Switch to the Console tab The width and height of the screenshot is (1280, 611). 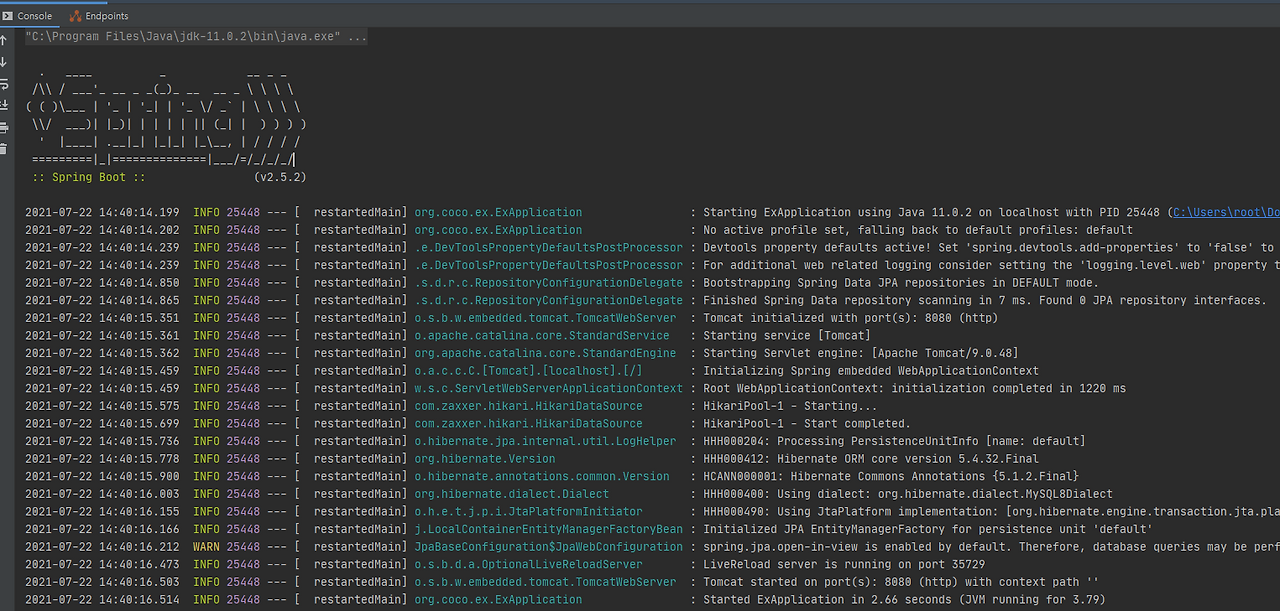tap(27, 16)
